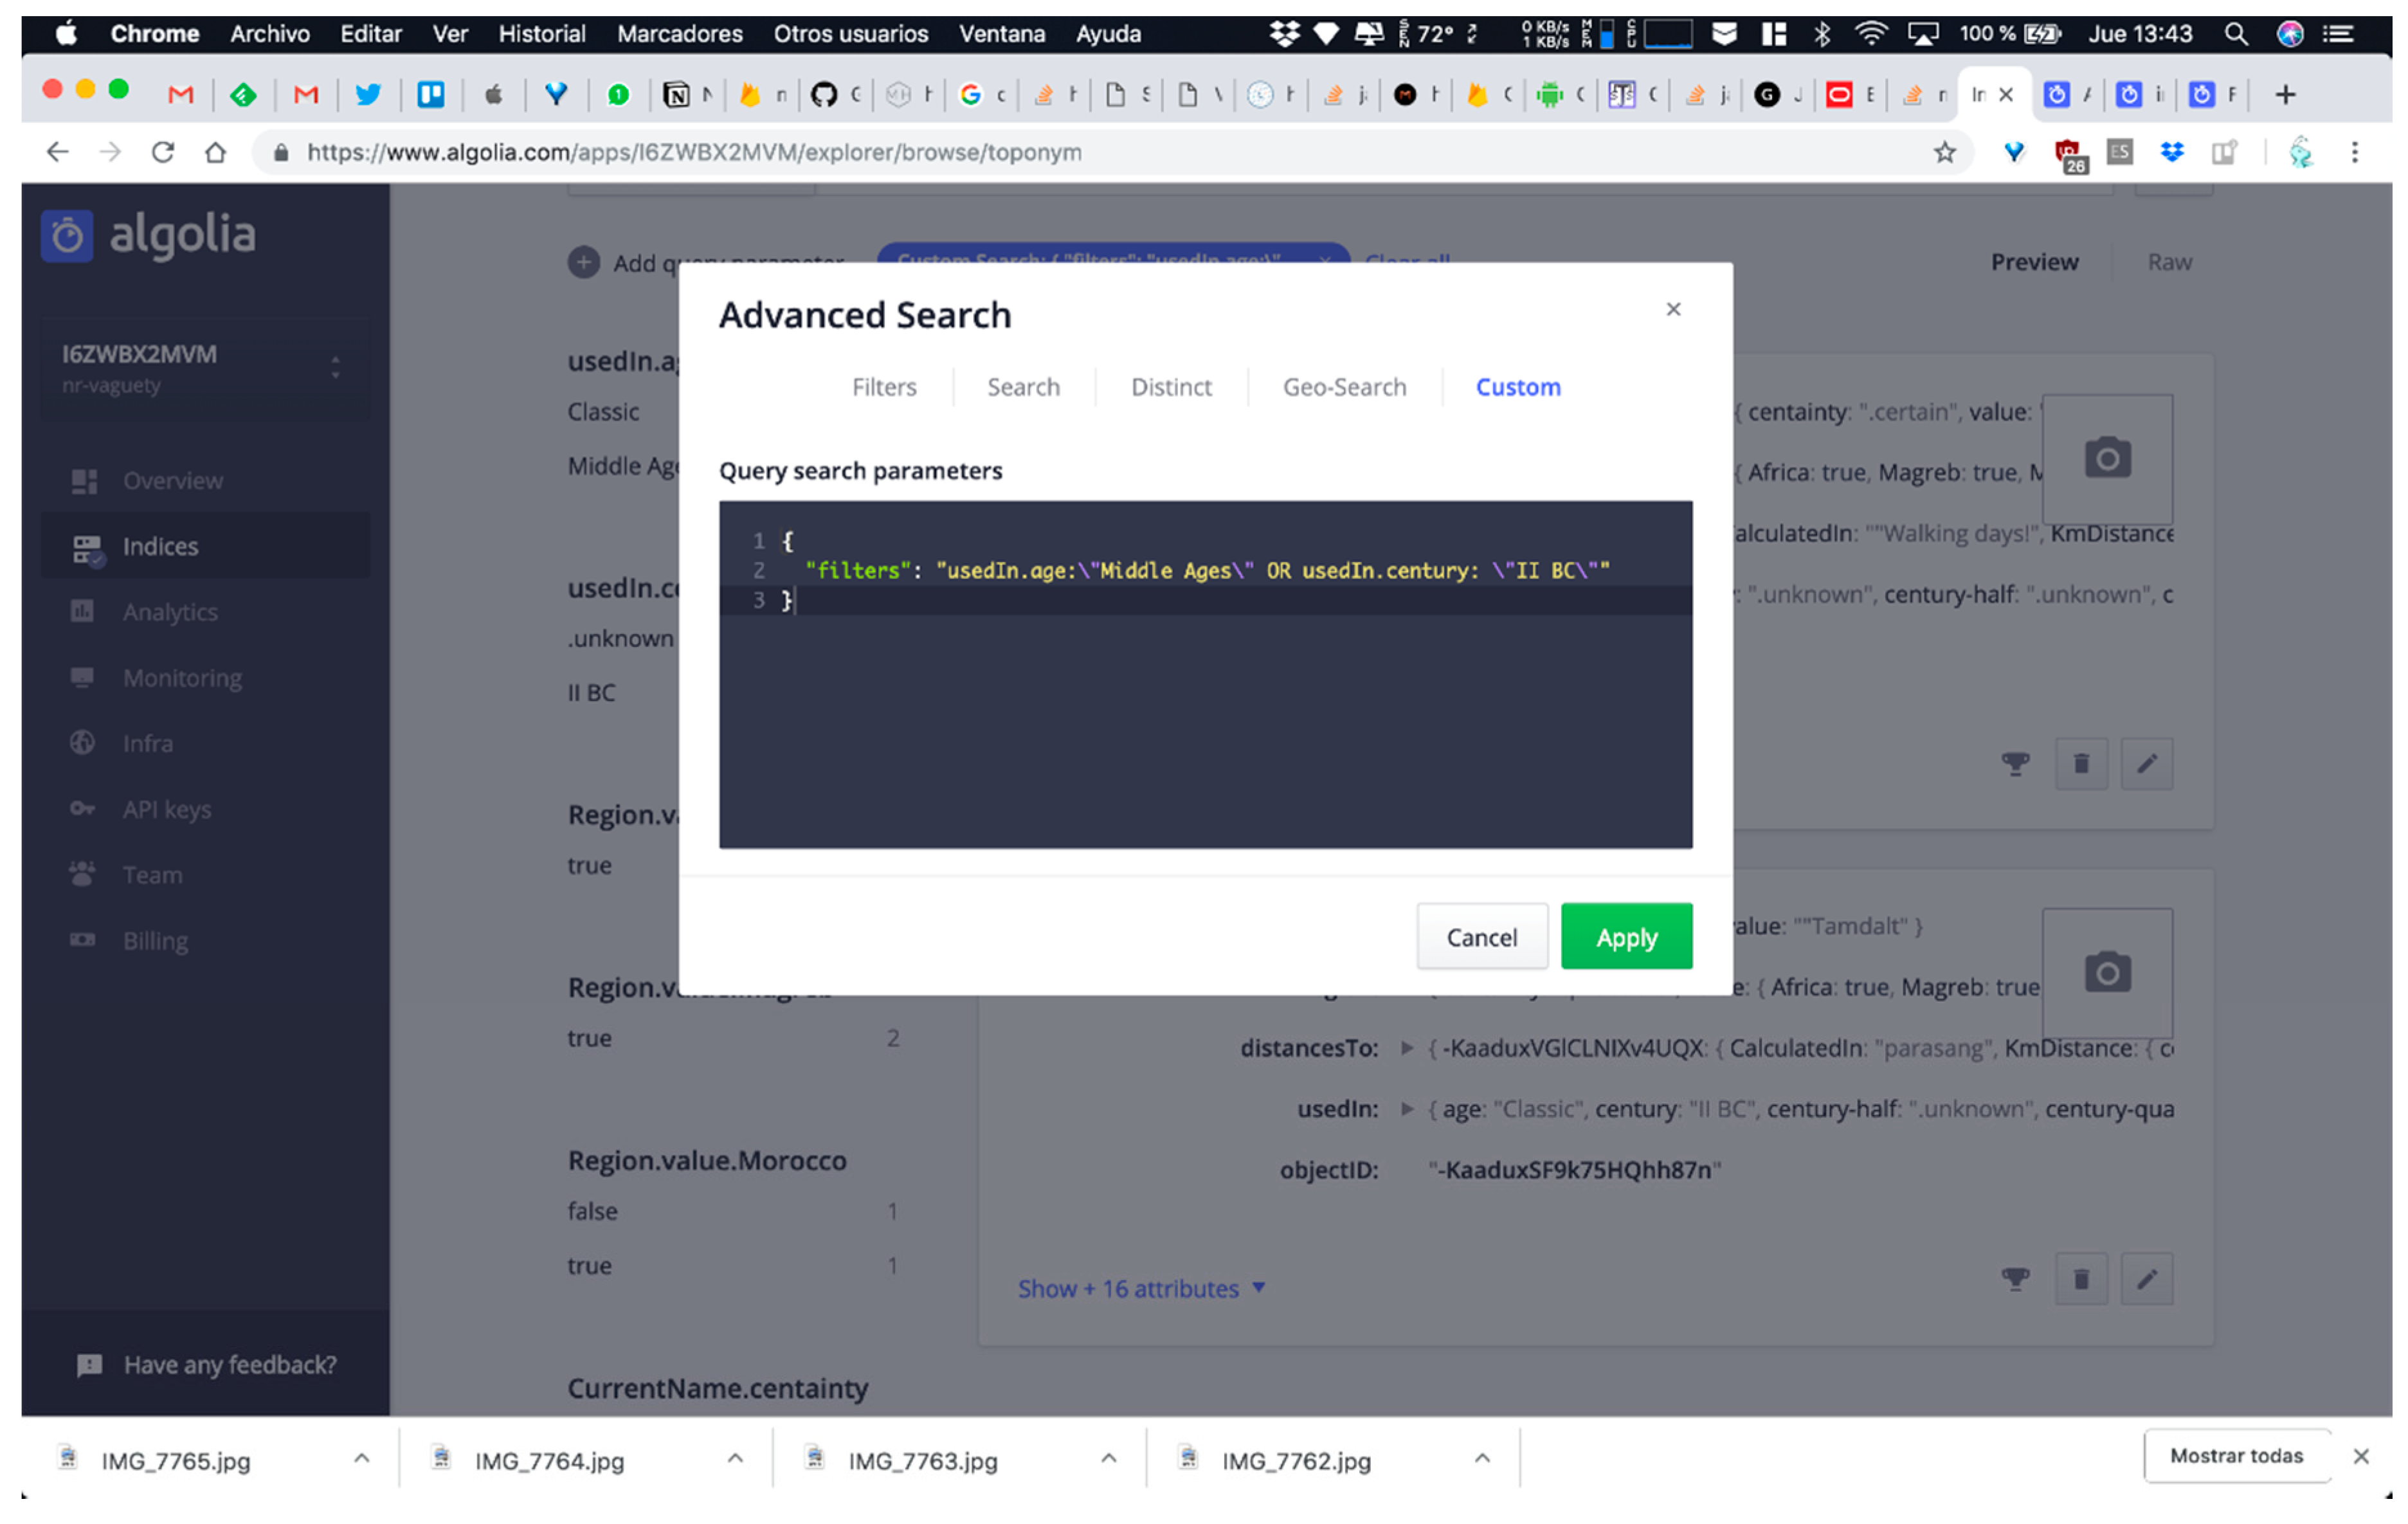
Task: Click the trophy ranking icon on first record
Action: [2015, 765]
